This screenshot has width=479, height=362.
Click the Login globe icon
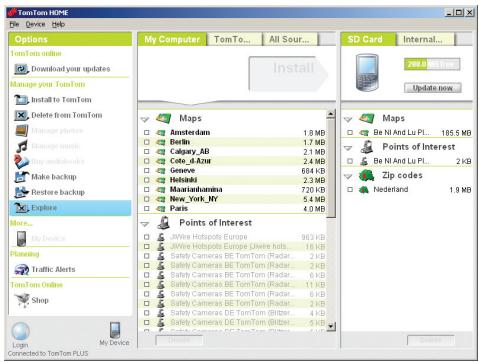pyautogui.click(x=20, y=331)
